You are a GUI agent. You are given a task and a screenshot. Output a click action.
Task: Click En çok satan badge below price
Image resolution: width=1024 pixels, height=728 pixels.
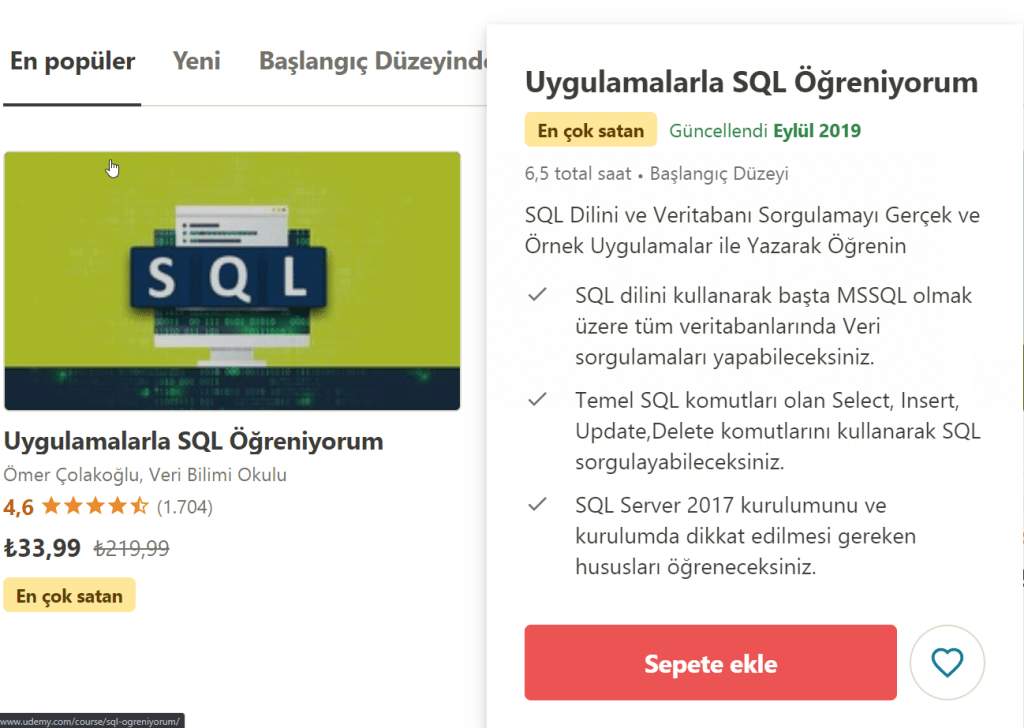click(69, 596)
